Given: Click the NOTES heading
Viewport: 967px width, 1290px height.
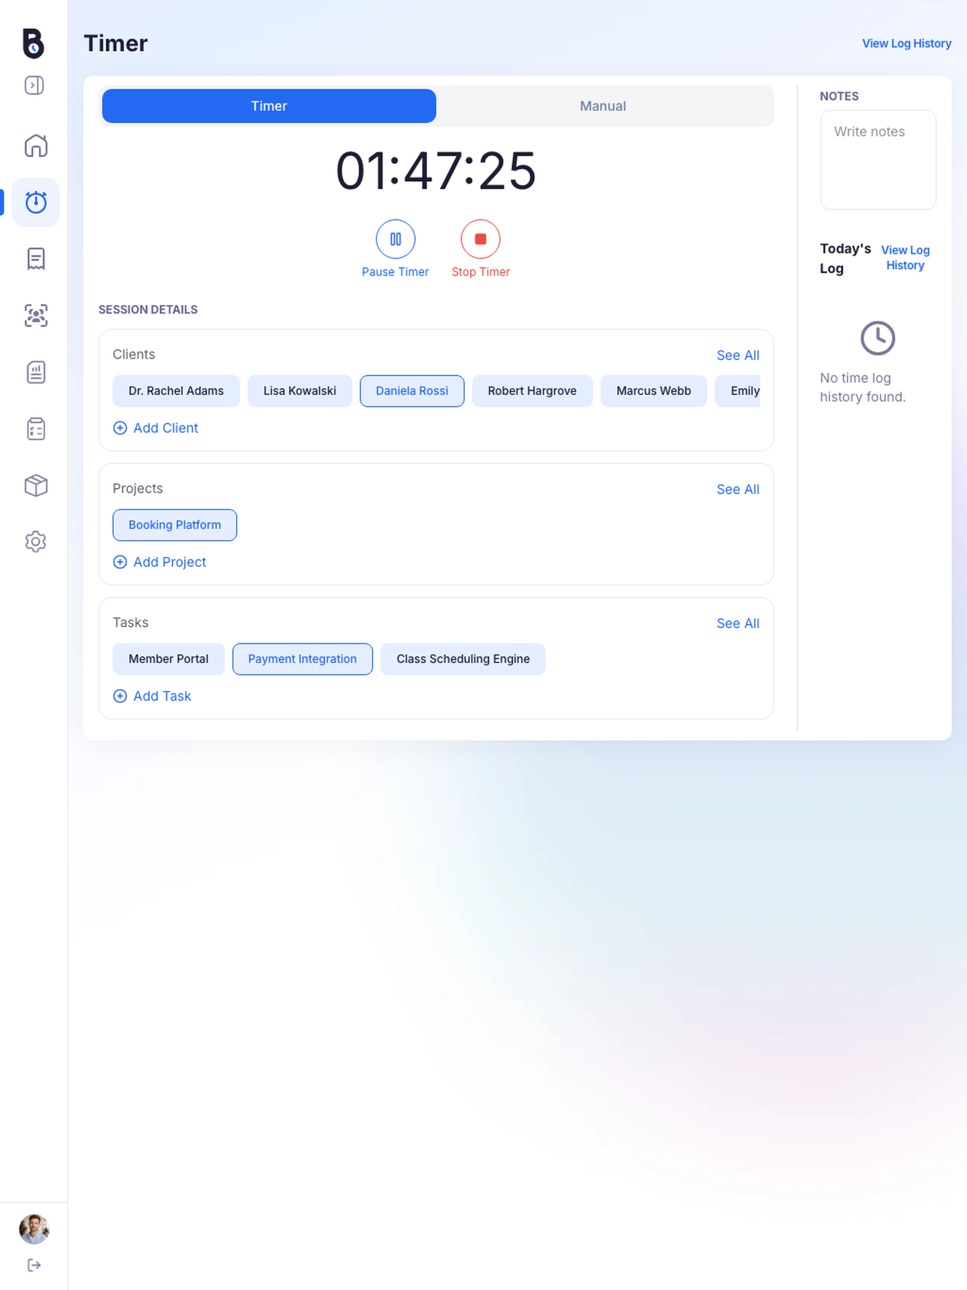Looking at the screenshot, I should click(x=839, y=97).
